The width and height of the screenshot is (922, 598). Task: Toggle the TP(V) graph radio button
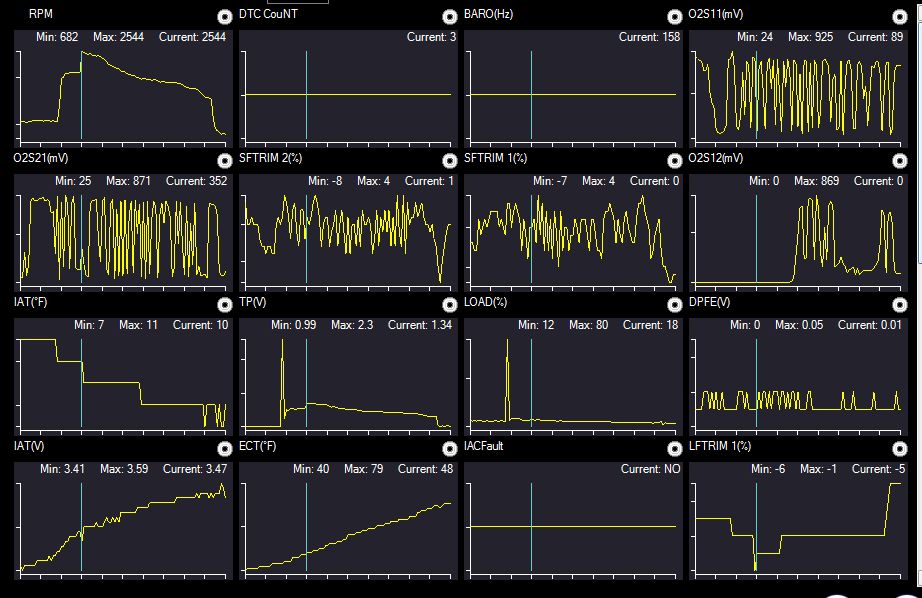click(x=449, y=305)
